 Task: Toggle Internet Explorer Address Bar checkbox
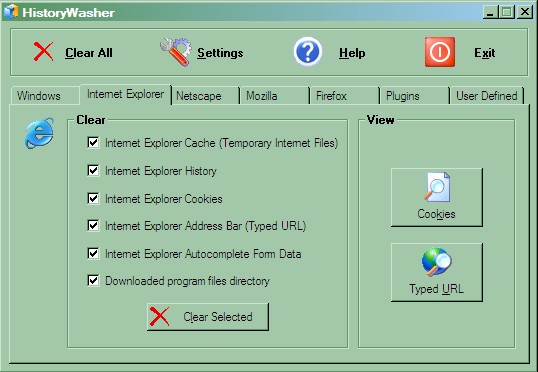coord(93,225)
